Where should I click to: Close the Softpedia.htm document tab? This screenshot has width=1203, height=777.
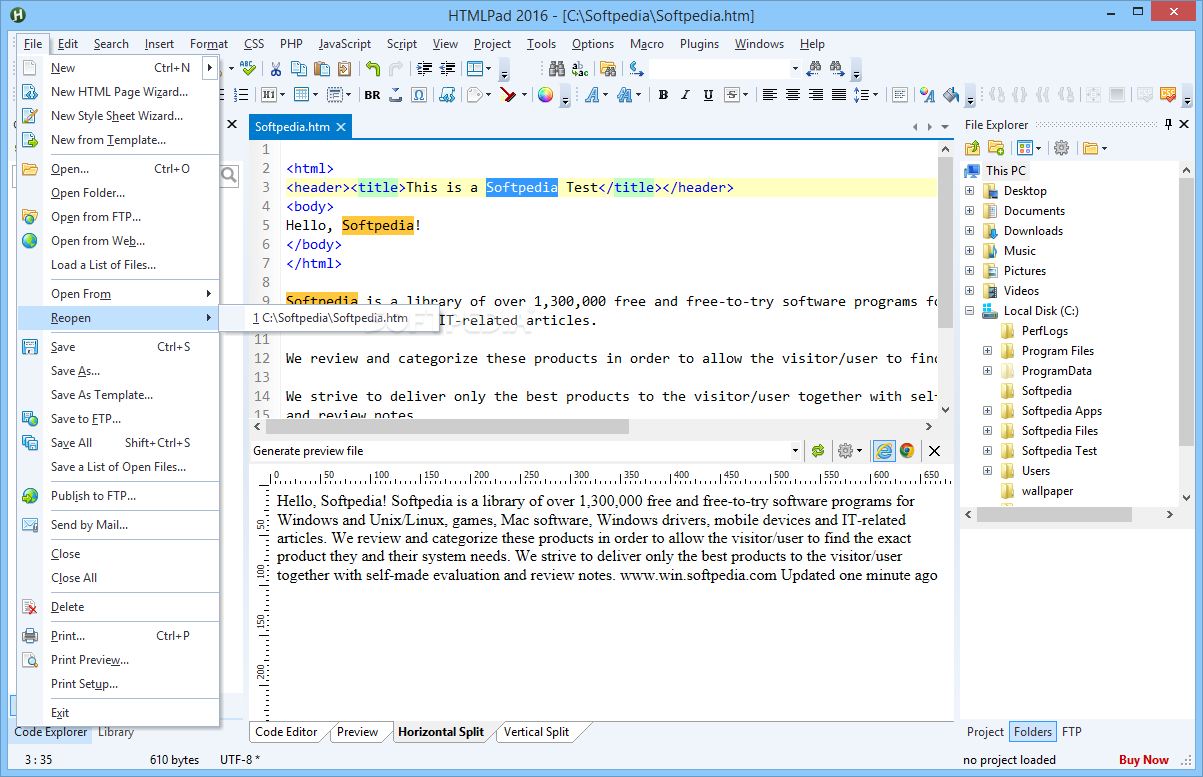340,127
